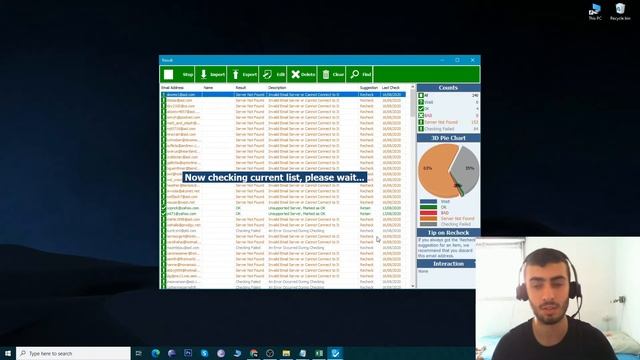The image size is (640, 360).
Task: Open Excel from the taskbar
Action: pyautogui.click(x=319, y=353)
